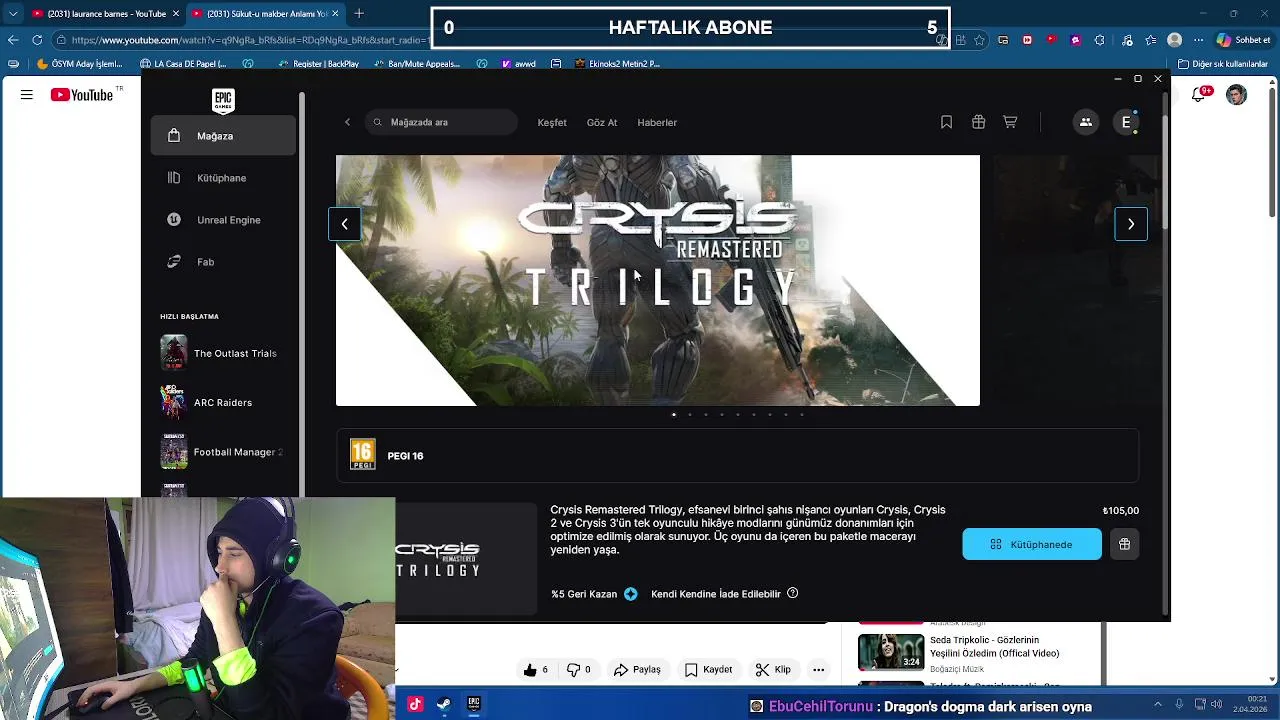This screenshot has width=1280, height=720.
Task: Open the gift icon in header
Action: (x=978, y=122)
